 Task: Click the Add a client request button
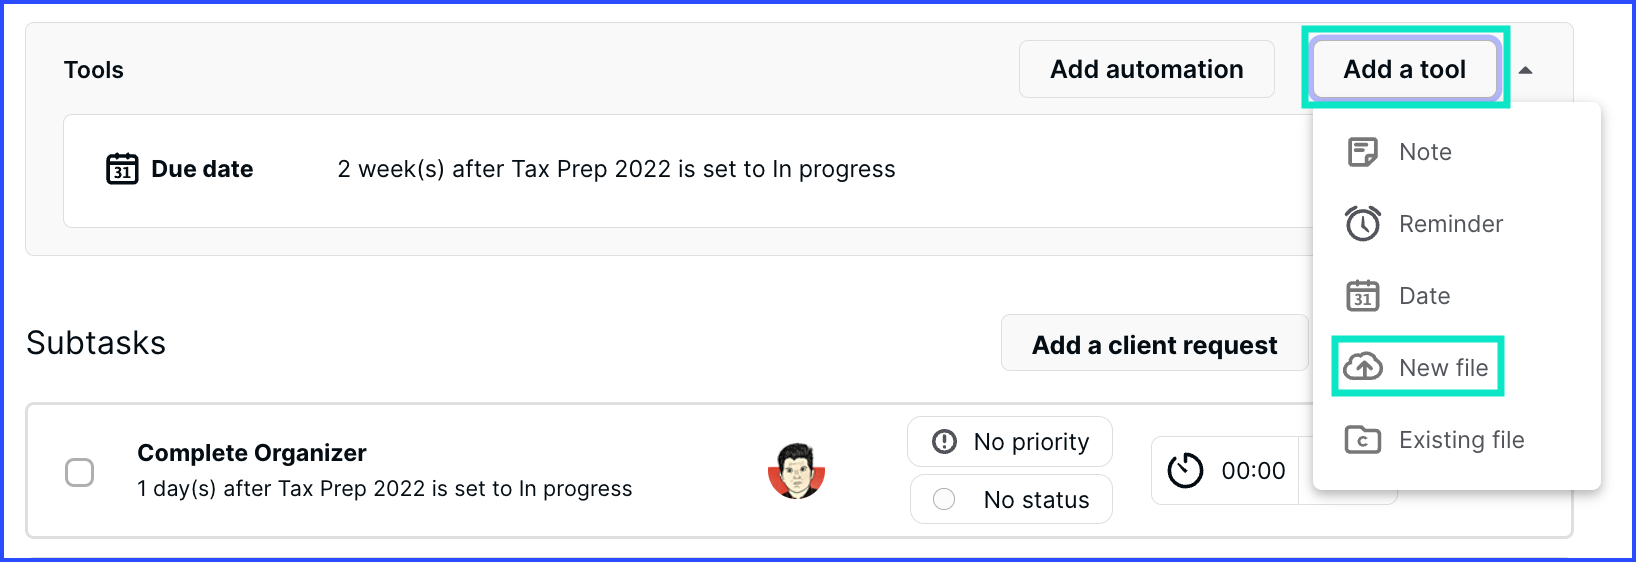pyautogui.click(x=1155, y=343)
